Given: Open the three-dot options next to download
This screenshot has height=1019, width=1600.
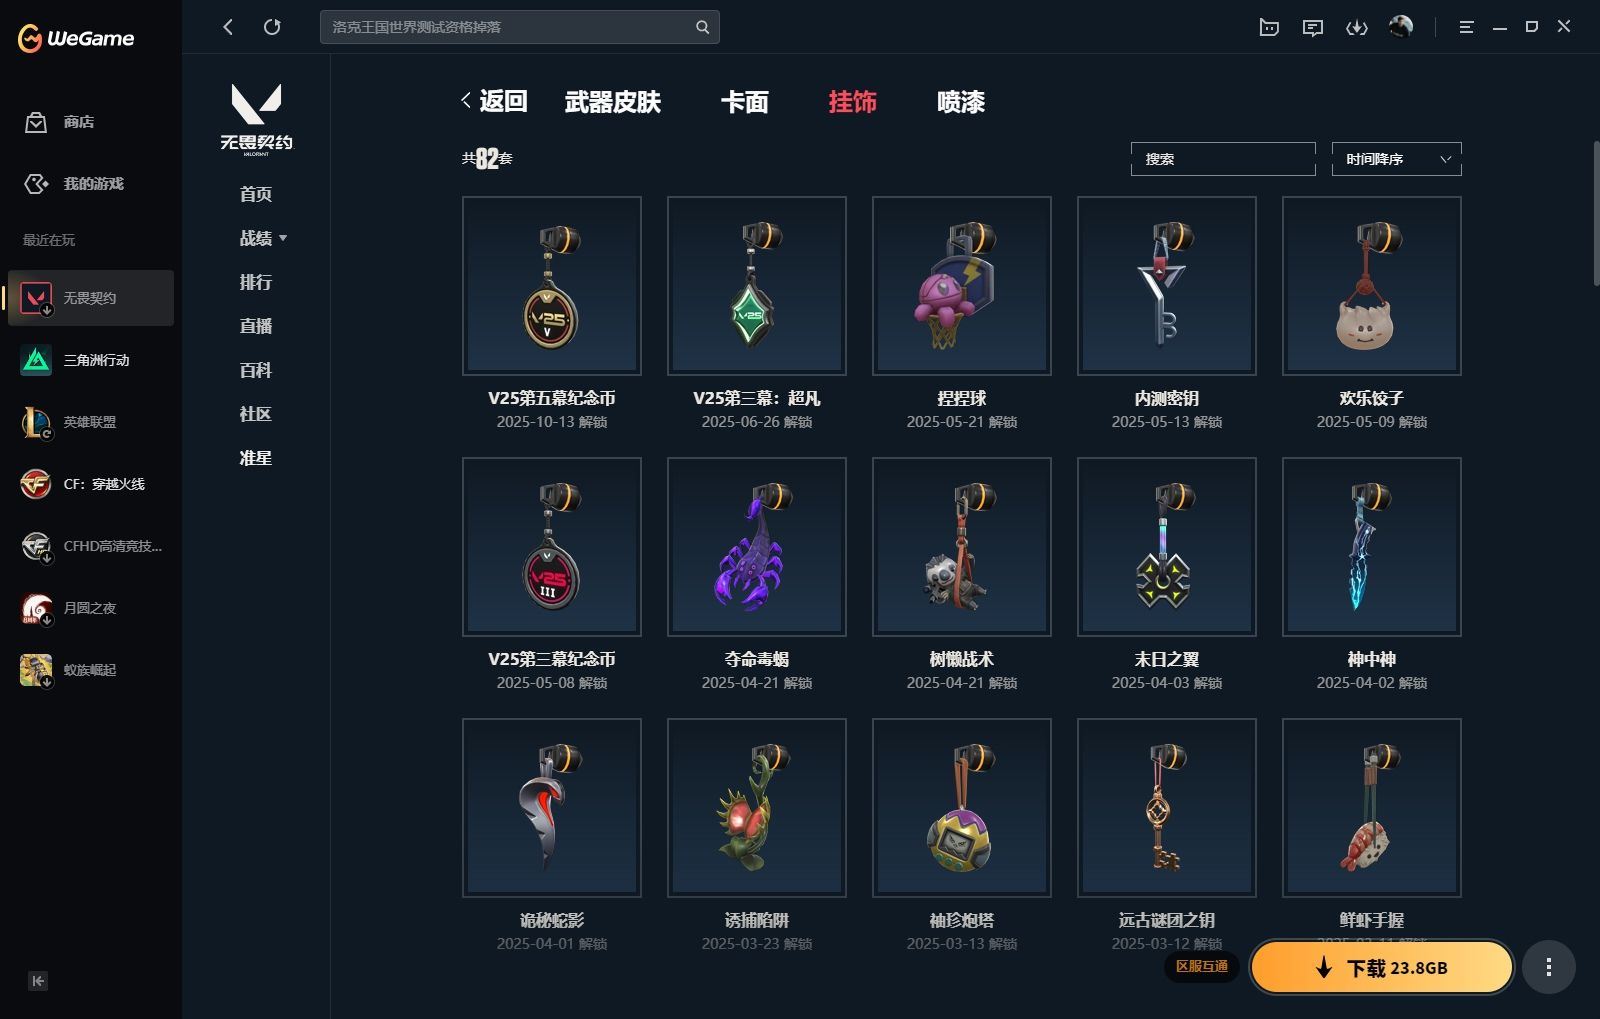Looking at the screenshot, I should tap(1548, 967).
